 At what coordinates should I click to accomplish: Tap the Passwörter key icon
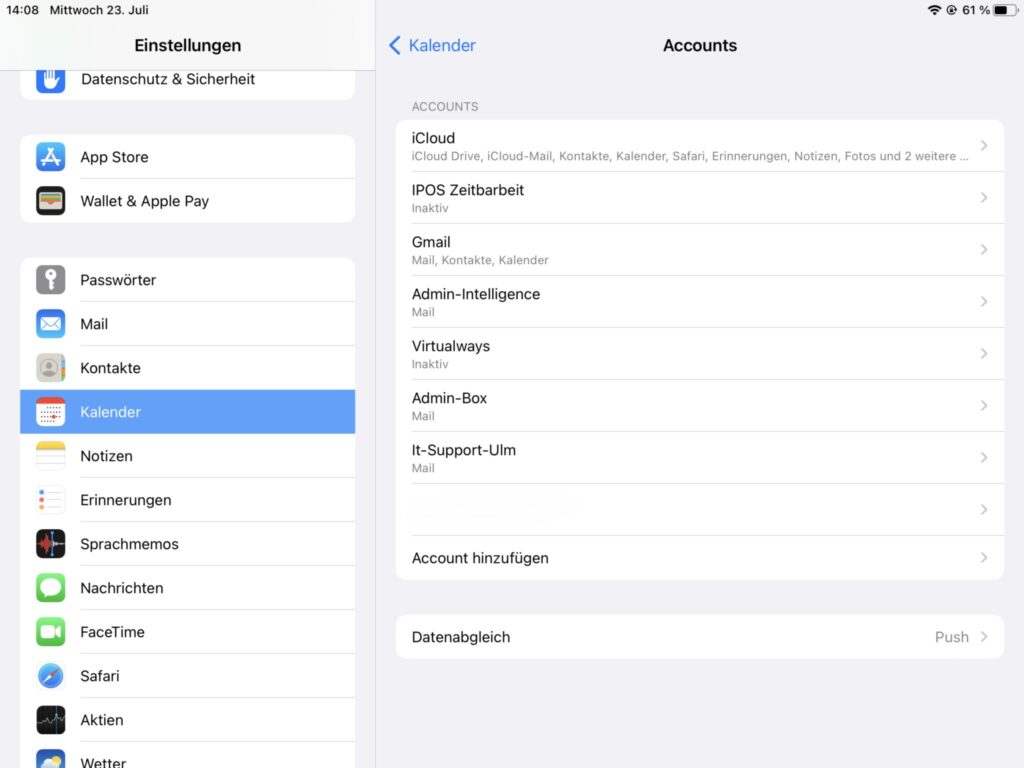click(x=50, y=280)
